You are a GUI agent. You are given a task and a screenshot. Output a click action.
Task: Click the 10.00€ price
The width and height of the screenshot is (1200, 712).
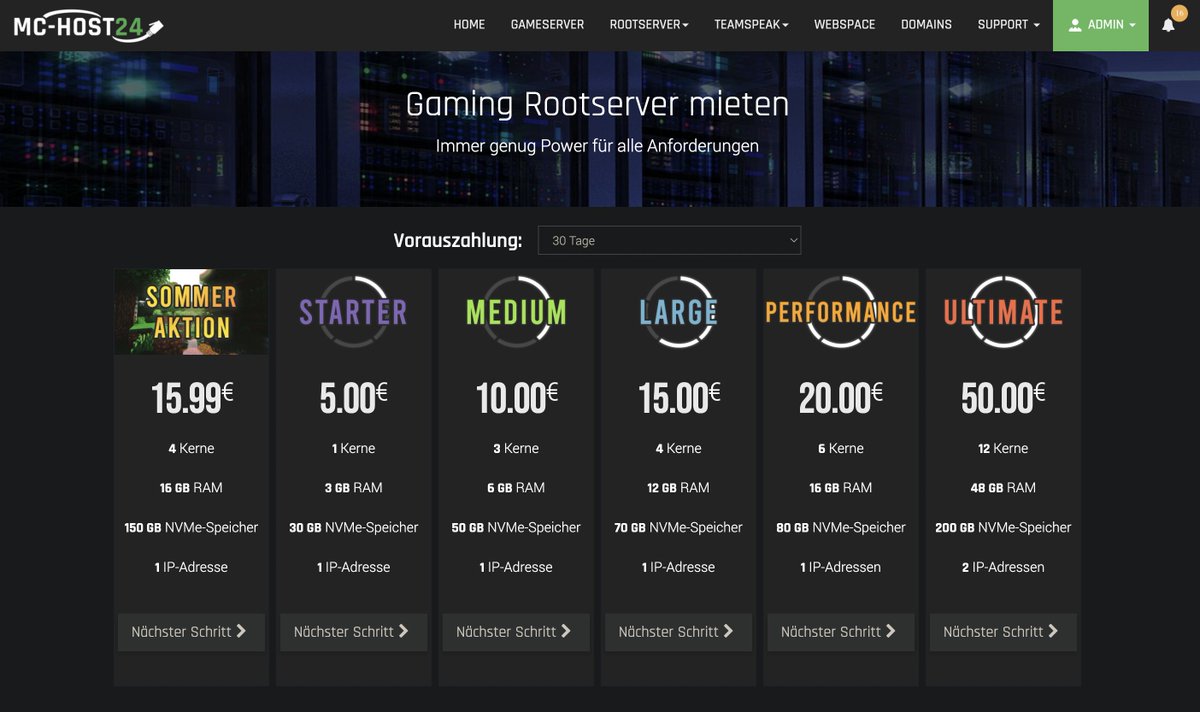[517, 398]
